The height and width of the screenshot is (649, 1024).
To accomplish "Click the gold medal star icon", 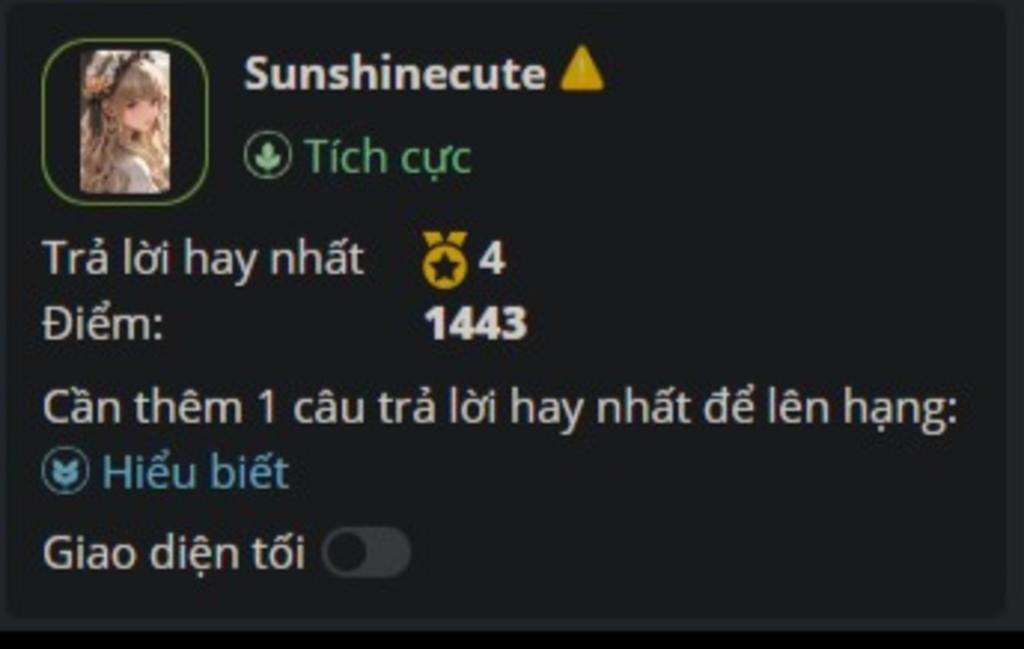I will 445,260.
